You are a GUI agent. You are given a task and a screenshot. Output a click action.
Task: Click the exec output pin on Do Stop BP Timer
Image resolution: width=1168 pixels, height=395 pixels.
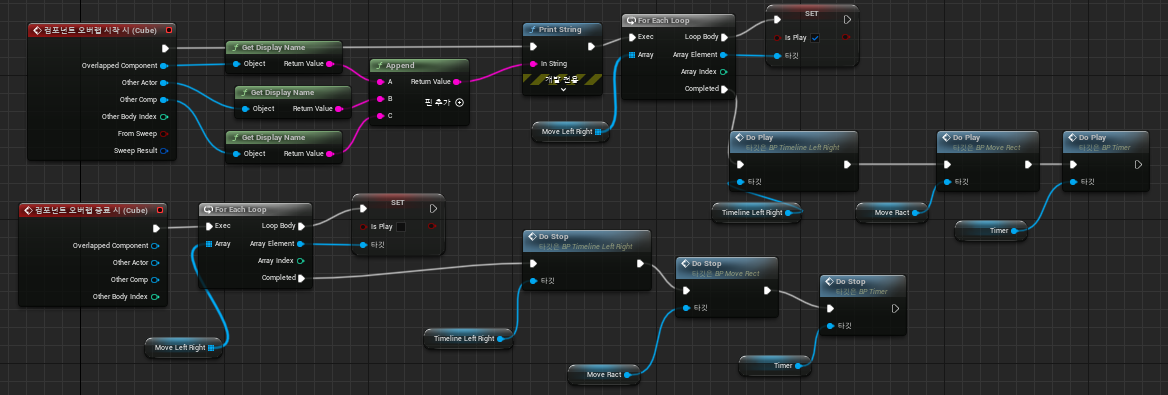895,309
